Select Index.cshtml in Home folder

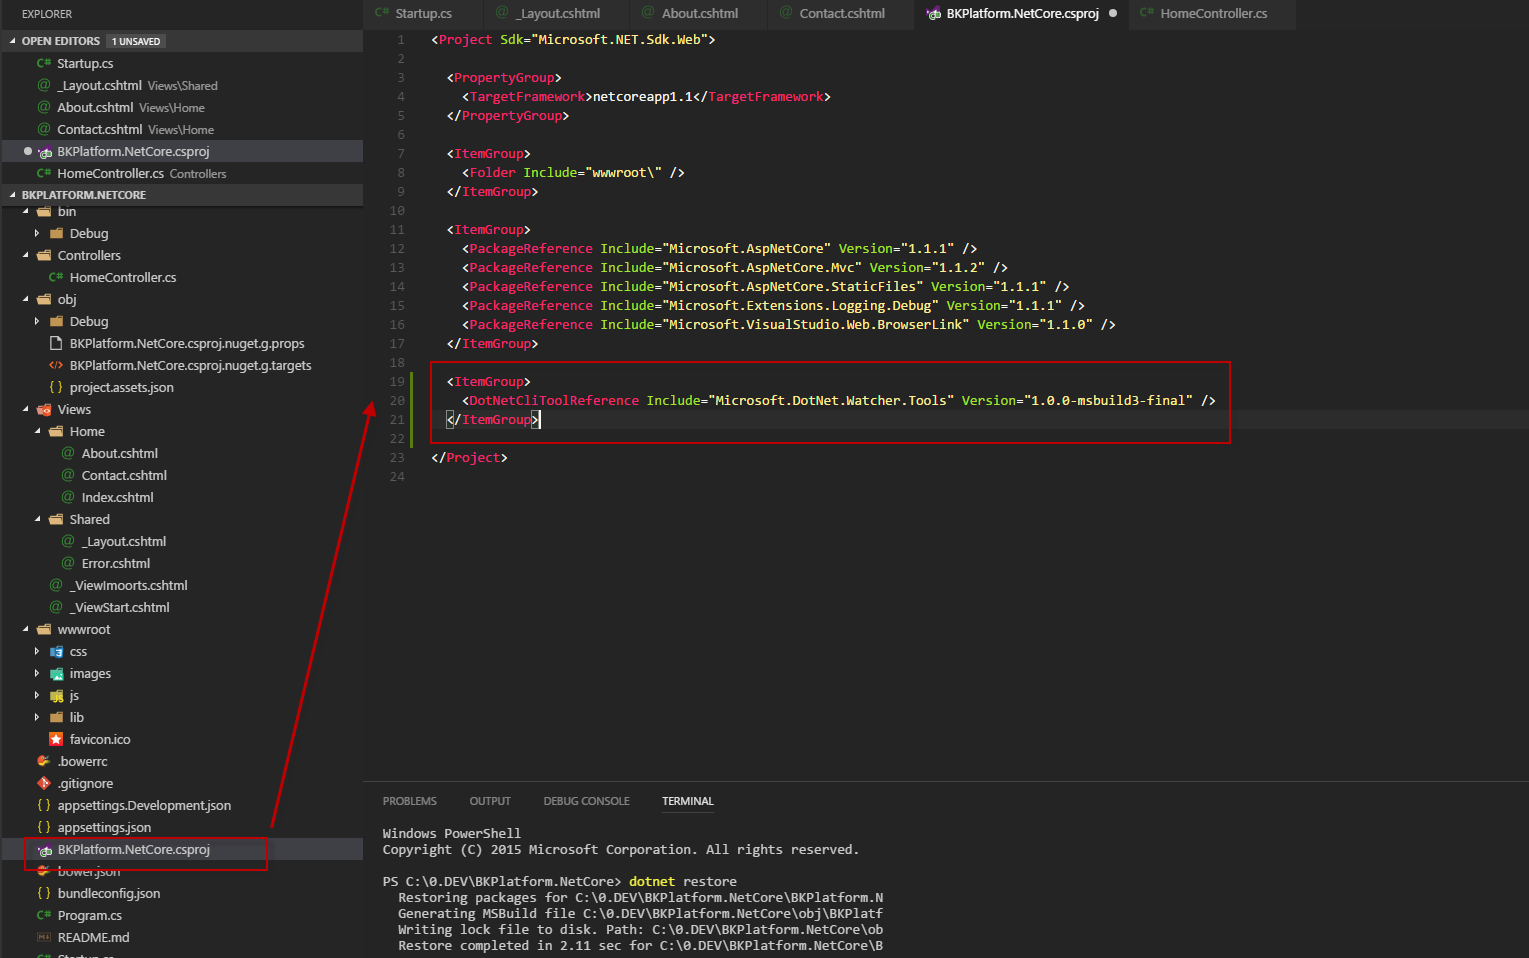(x=117, y=497)
